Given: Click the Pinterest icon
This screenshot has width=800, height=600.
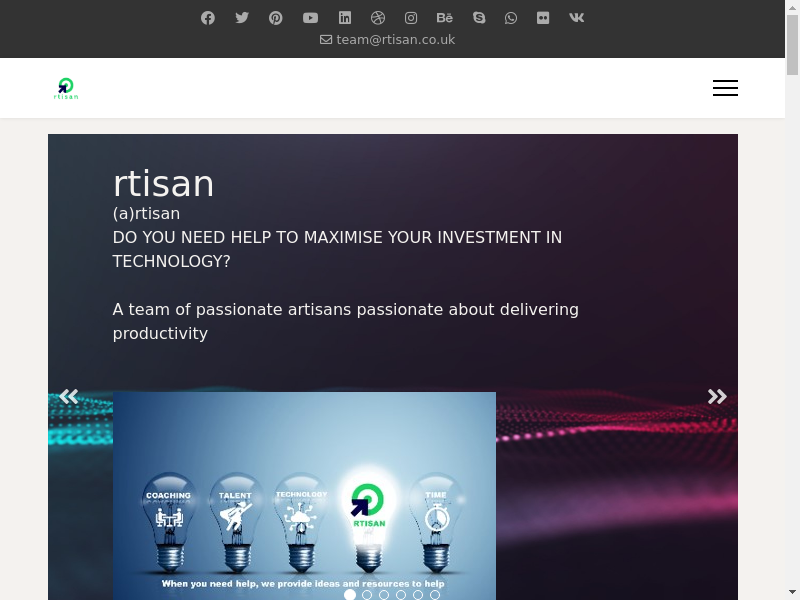Looking at the screenshot, I should (276, 18).
